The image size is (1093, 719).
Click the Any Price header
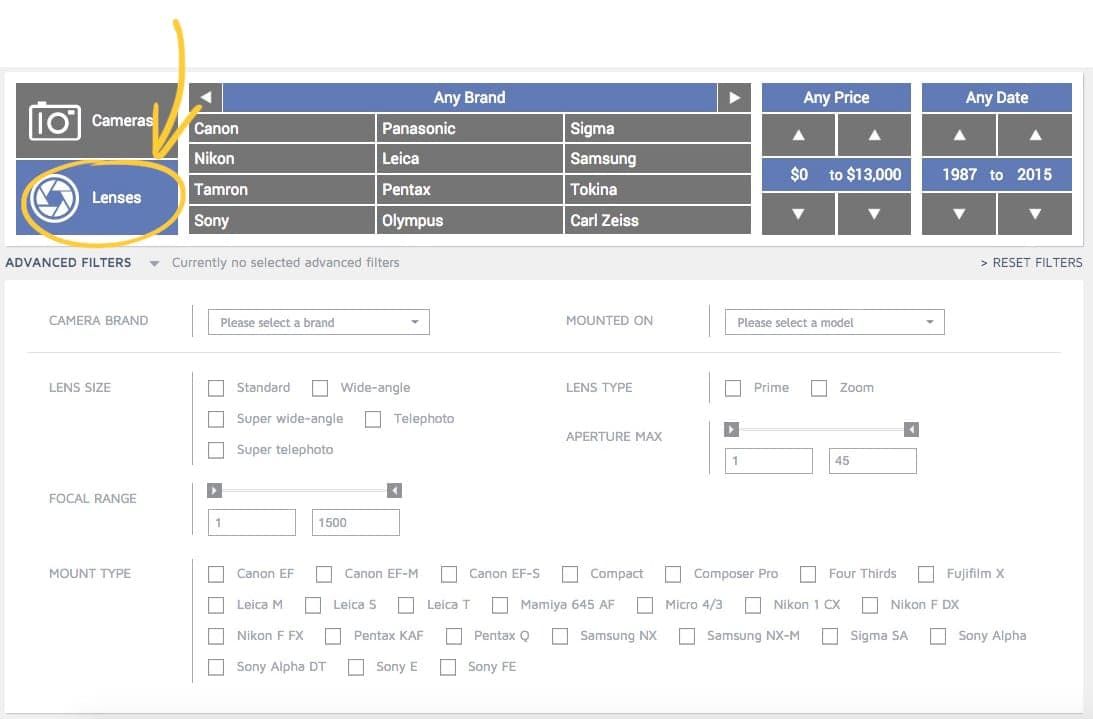pos(836,98)
